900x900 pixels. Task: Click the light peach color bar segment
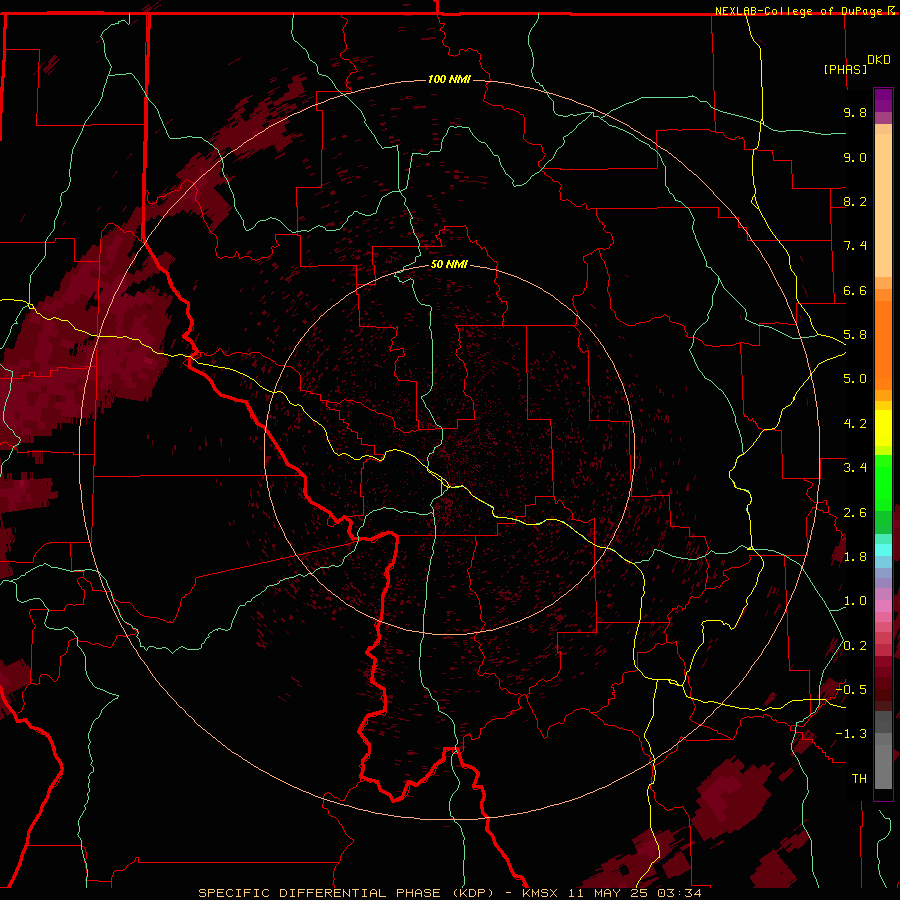883,205
